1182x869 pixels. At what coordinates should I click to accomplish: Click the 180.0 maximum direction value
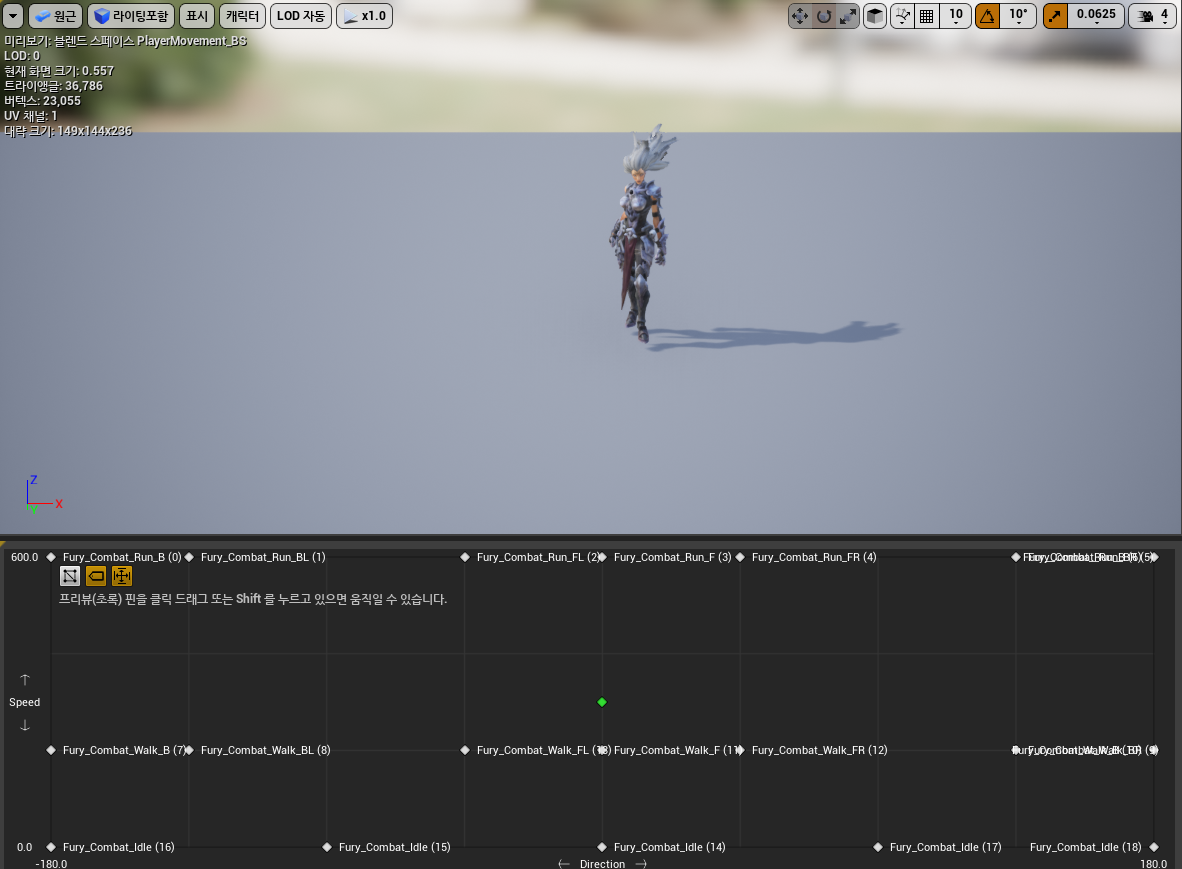1153,864
